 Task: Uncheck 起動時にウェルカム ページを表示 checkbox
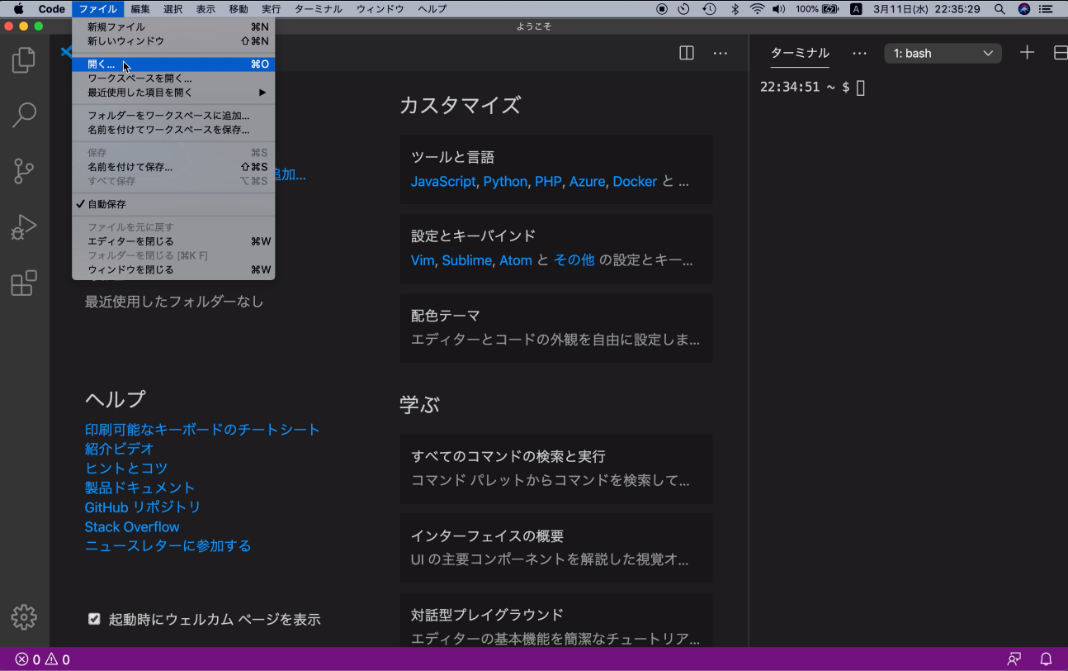coord(94,619)
